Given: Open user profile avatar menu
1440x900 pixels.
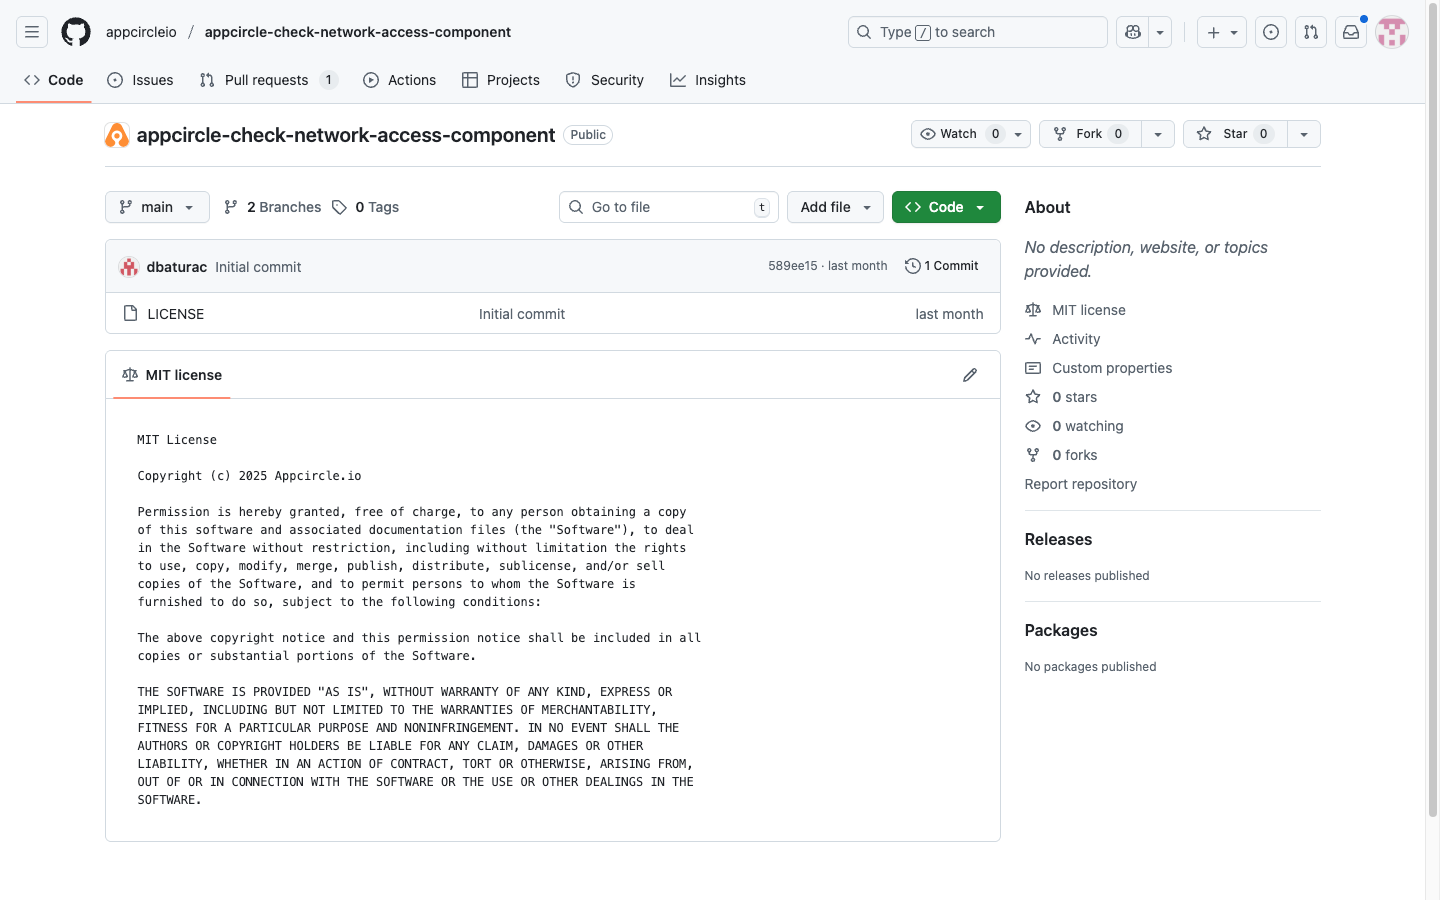Looking at the screenshot, I should pos(1391,32).
